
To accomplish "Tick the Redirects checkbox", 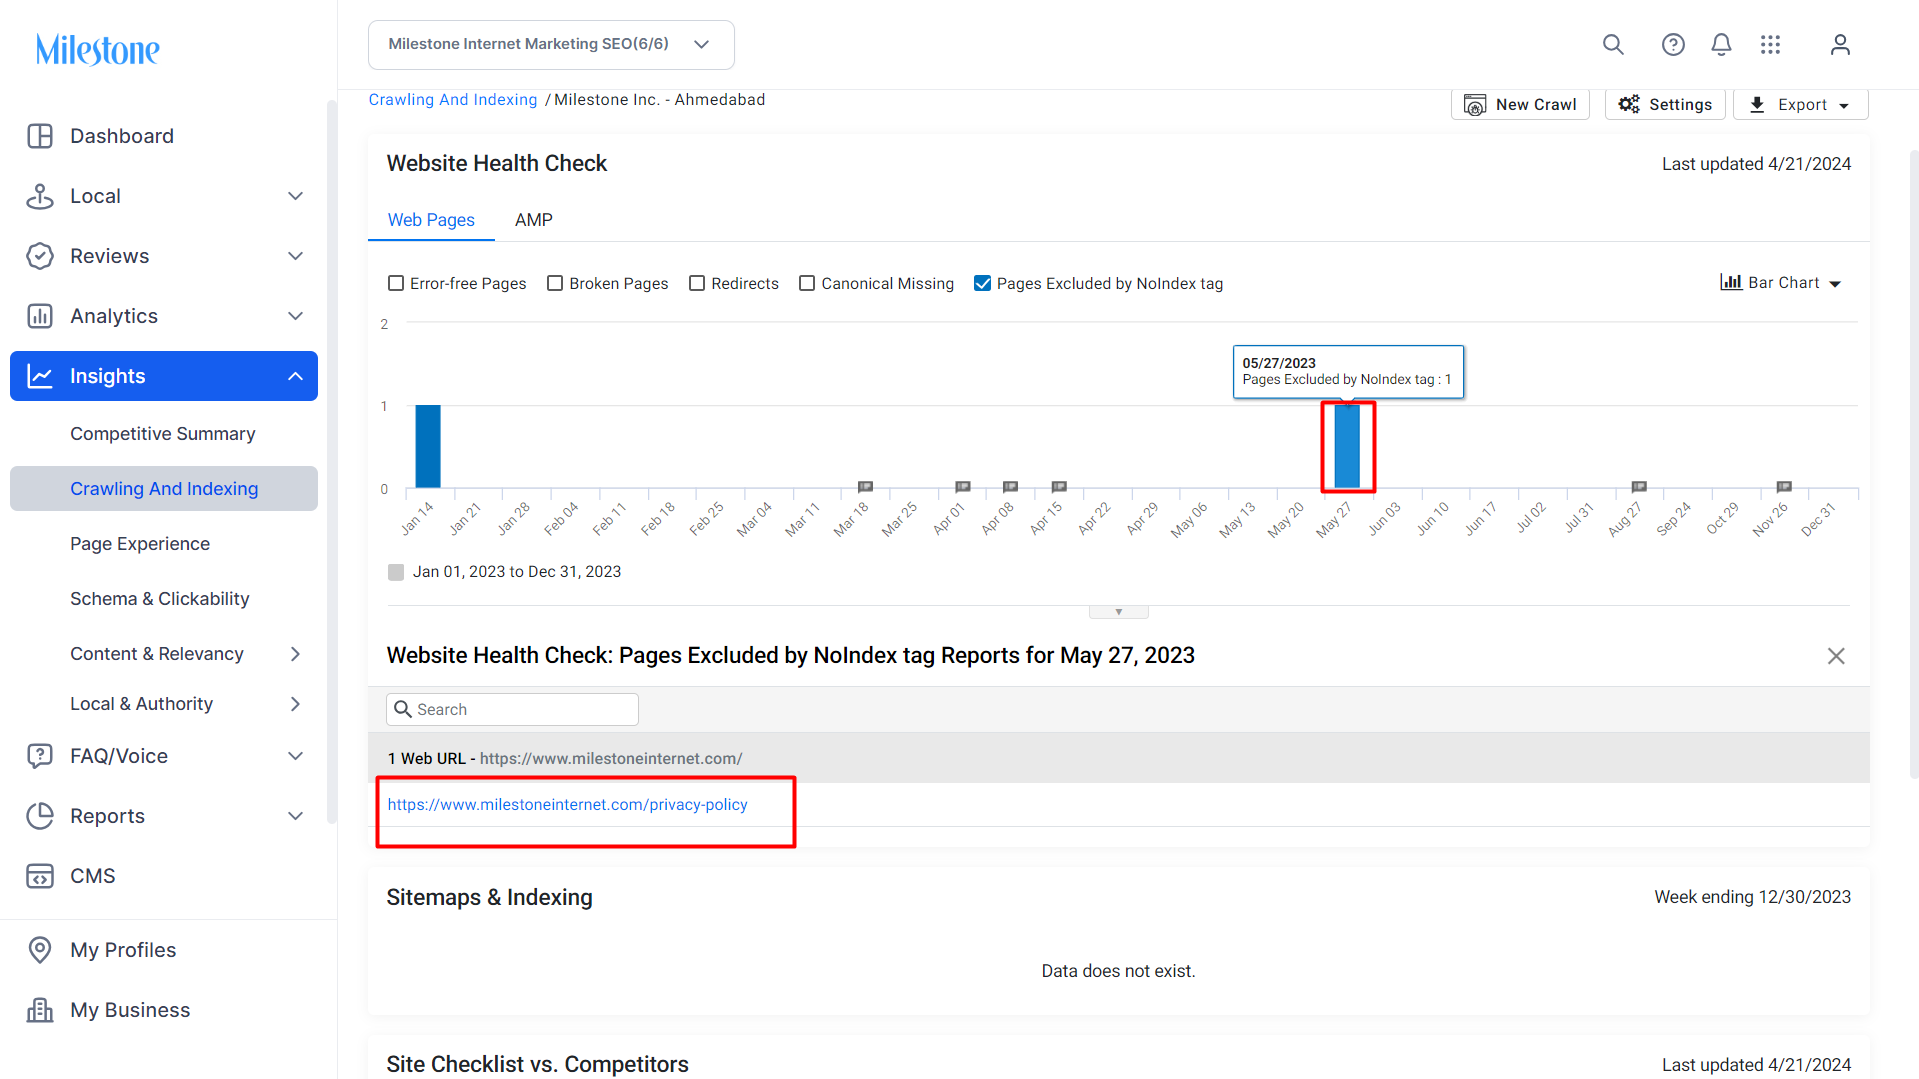I will [697, 284].
